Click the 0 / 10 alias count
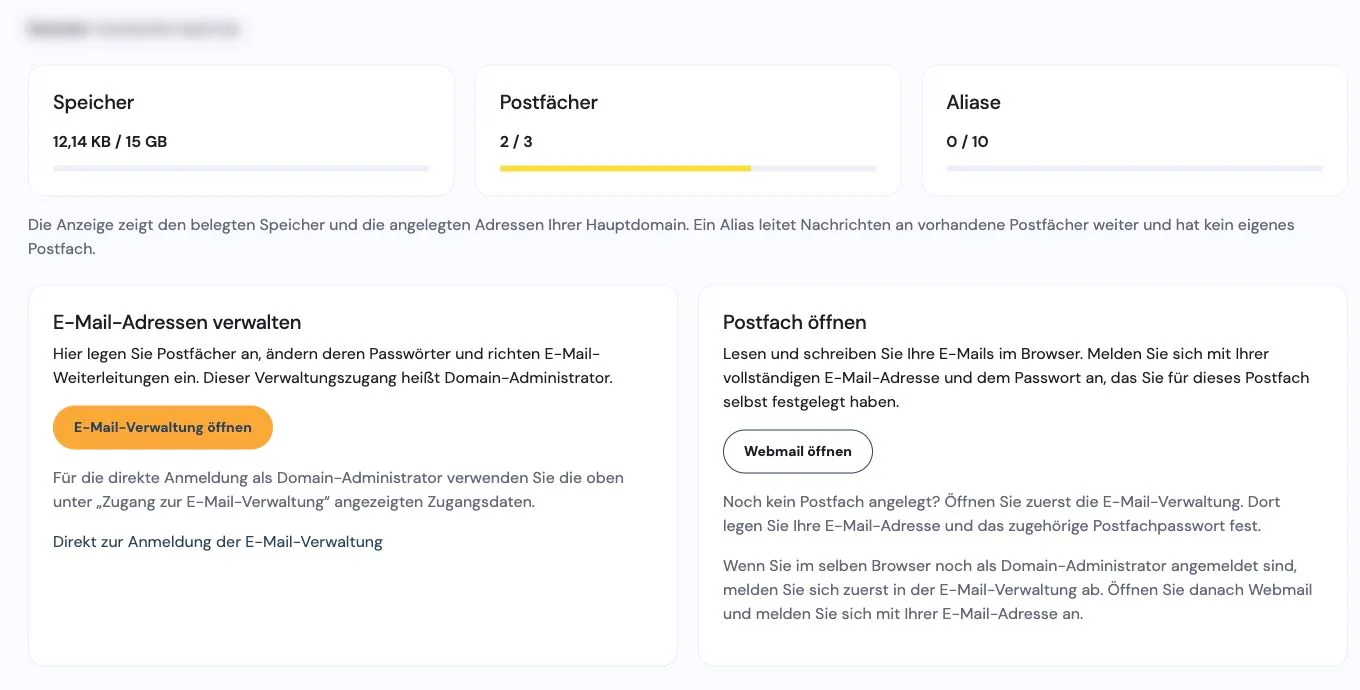1360x690 pixels. pos(967,142)
